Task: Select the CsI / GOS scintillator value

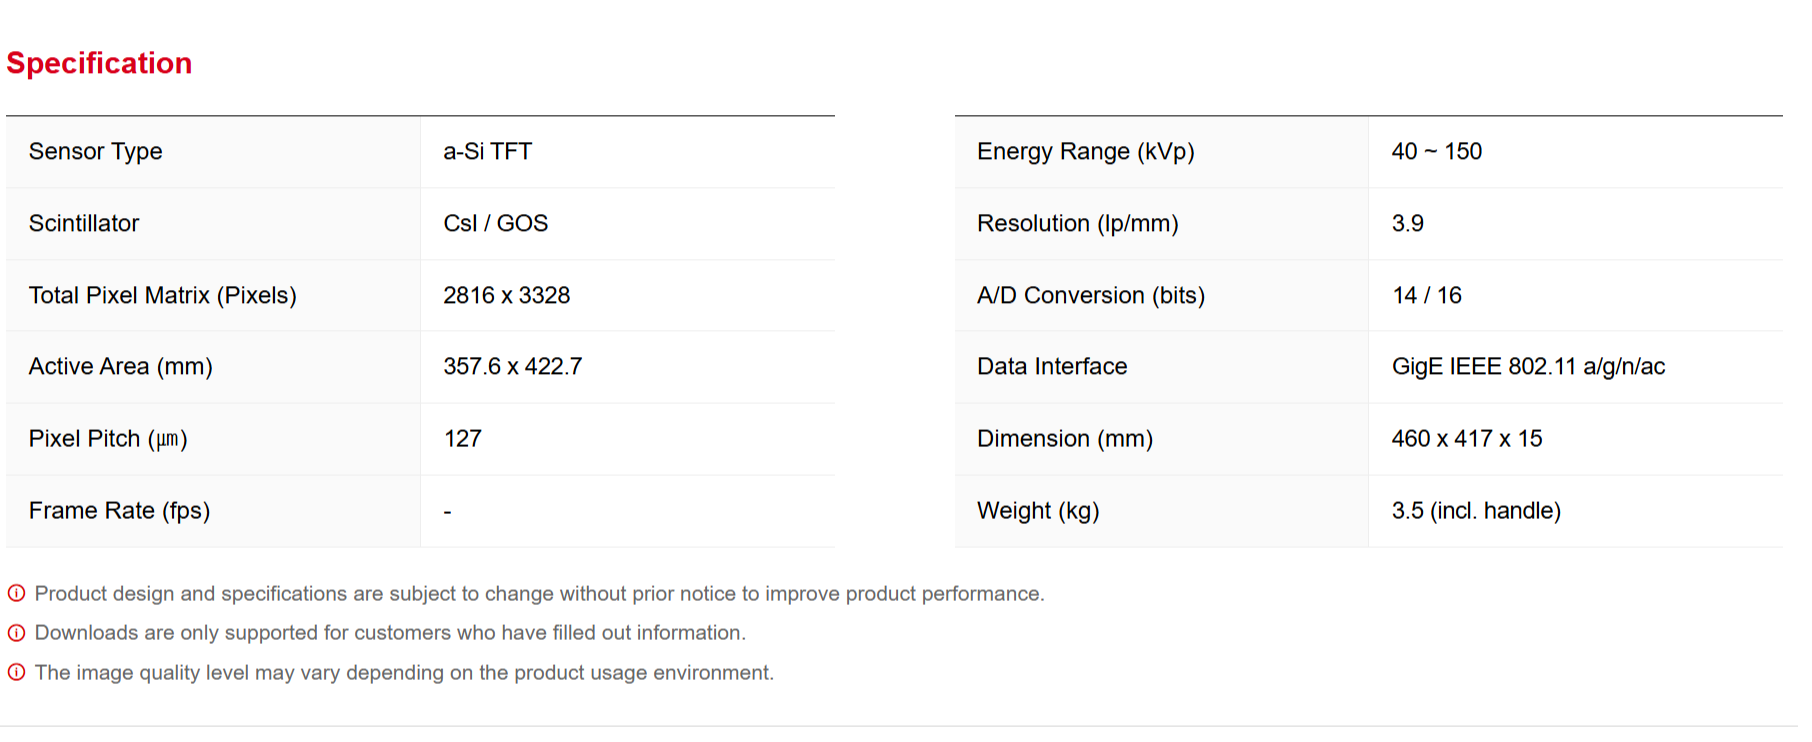Action: [495, 224]
